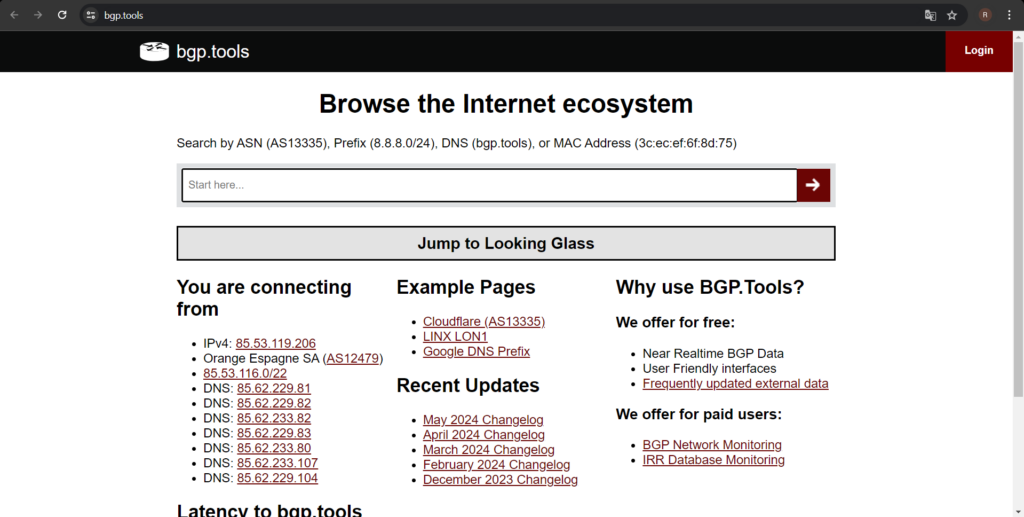Screen dimensions: 1024x517
Task: Open the Chrome profile avatar
Action: (x=985, y=15)
